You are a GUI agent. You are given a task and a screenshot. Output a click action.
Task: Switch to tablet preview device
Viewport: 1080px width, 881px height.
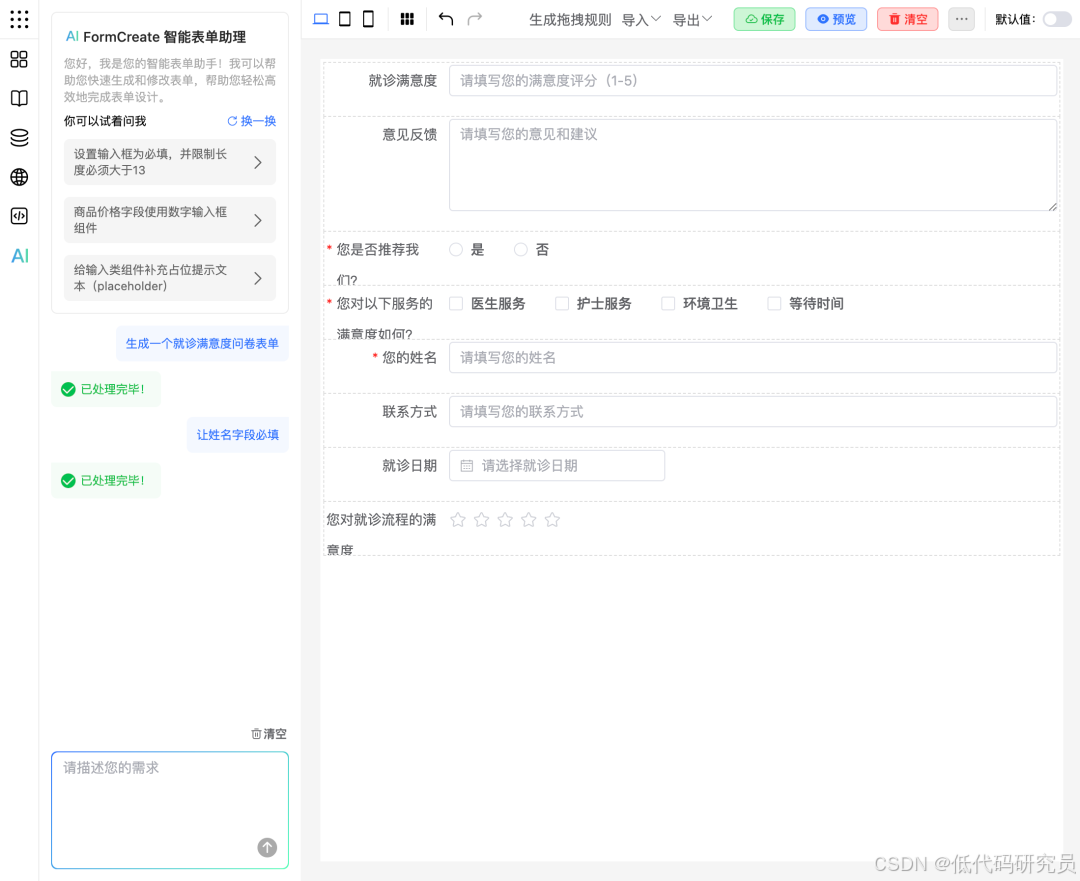345,19
